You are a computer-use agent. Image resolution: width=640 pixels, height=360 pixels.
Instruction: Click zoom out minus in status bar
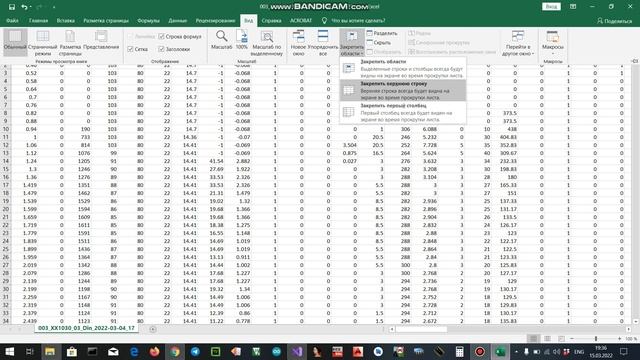(572, 339)
